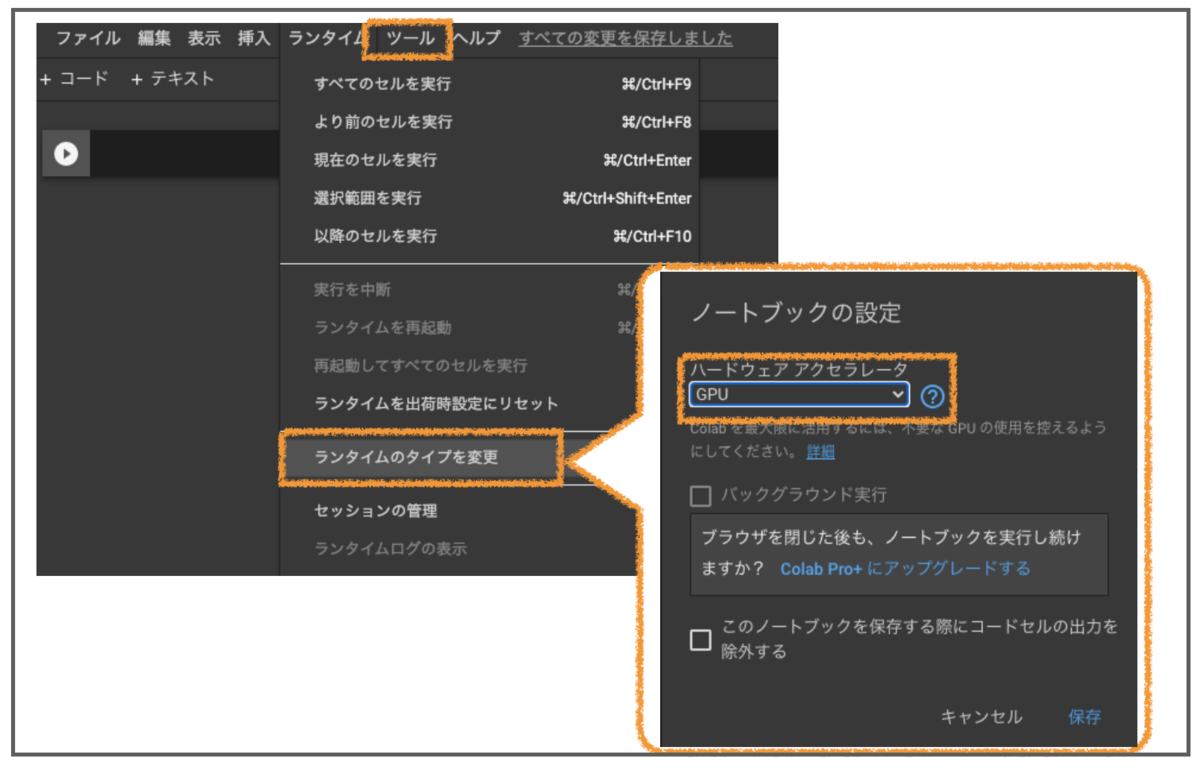Click the ⌘/Ctrl+F9 shortcut text
1200x770 pixels.
coord(656,84)
